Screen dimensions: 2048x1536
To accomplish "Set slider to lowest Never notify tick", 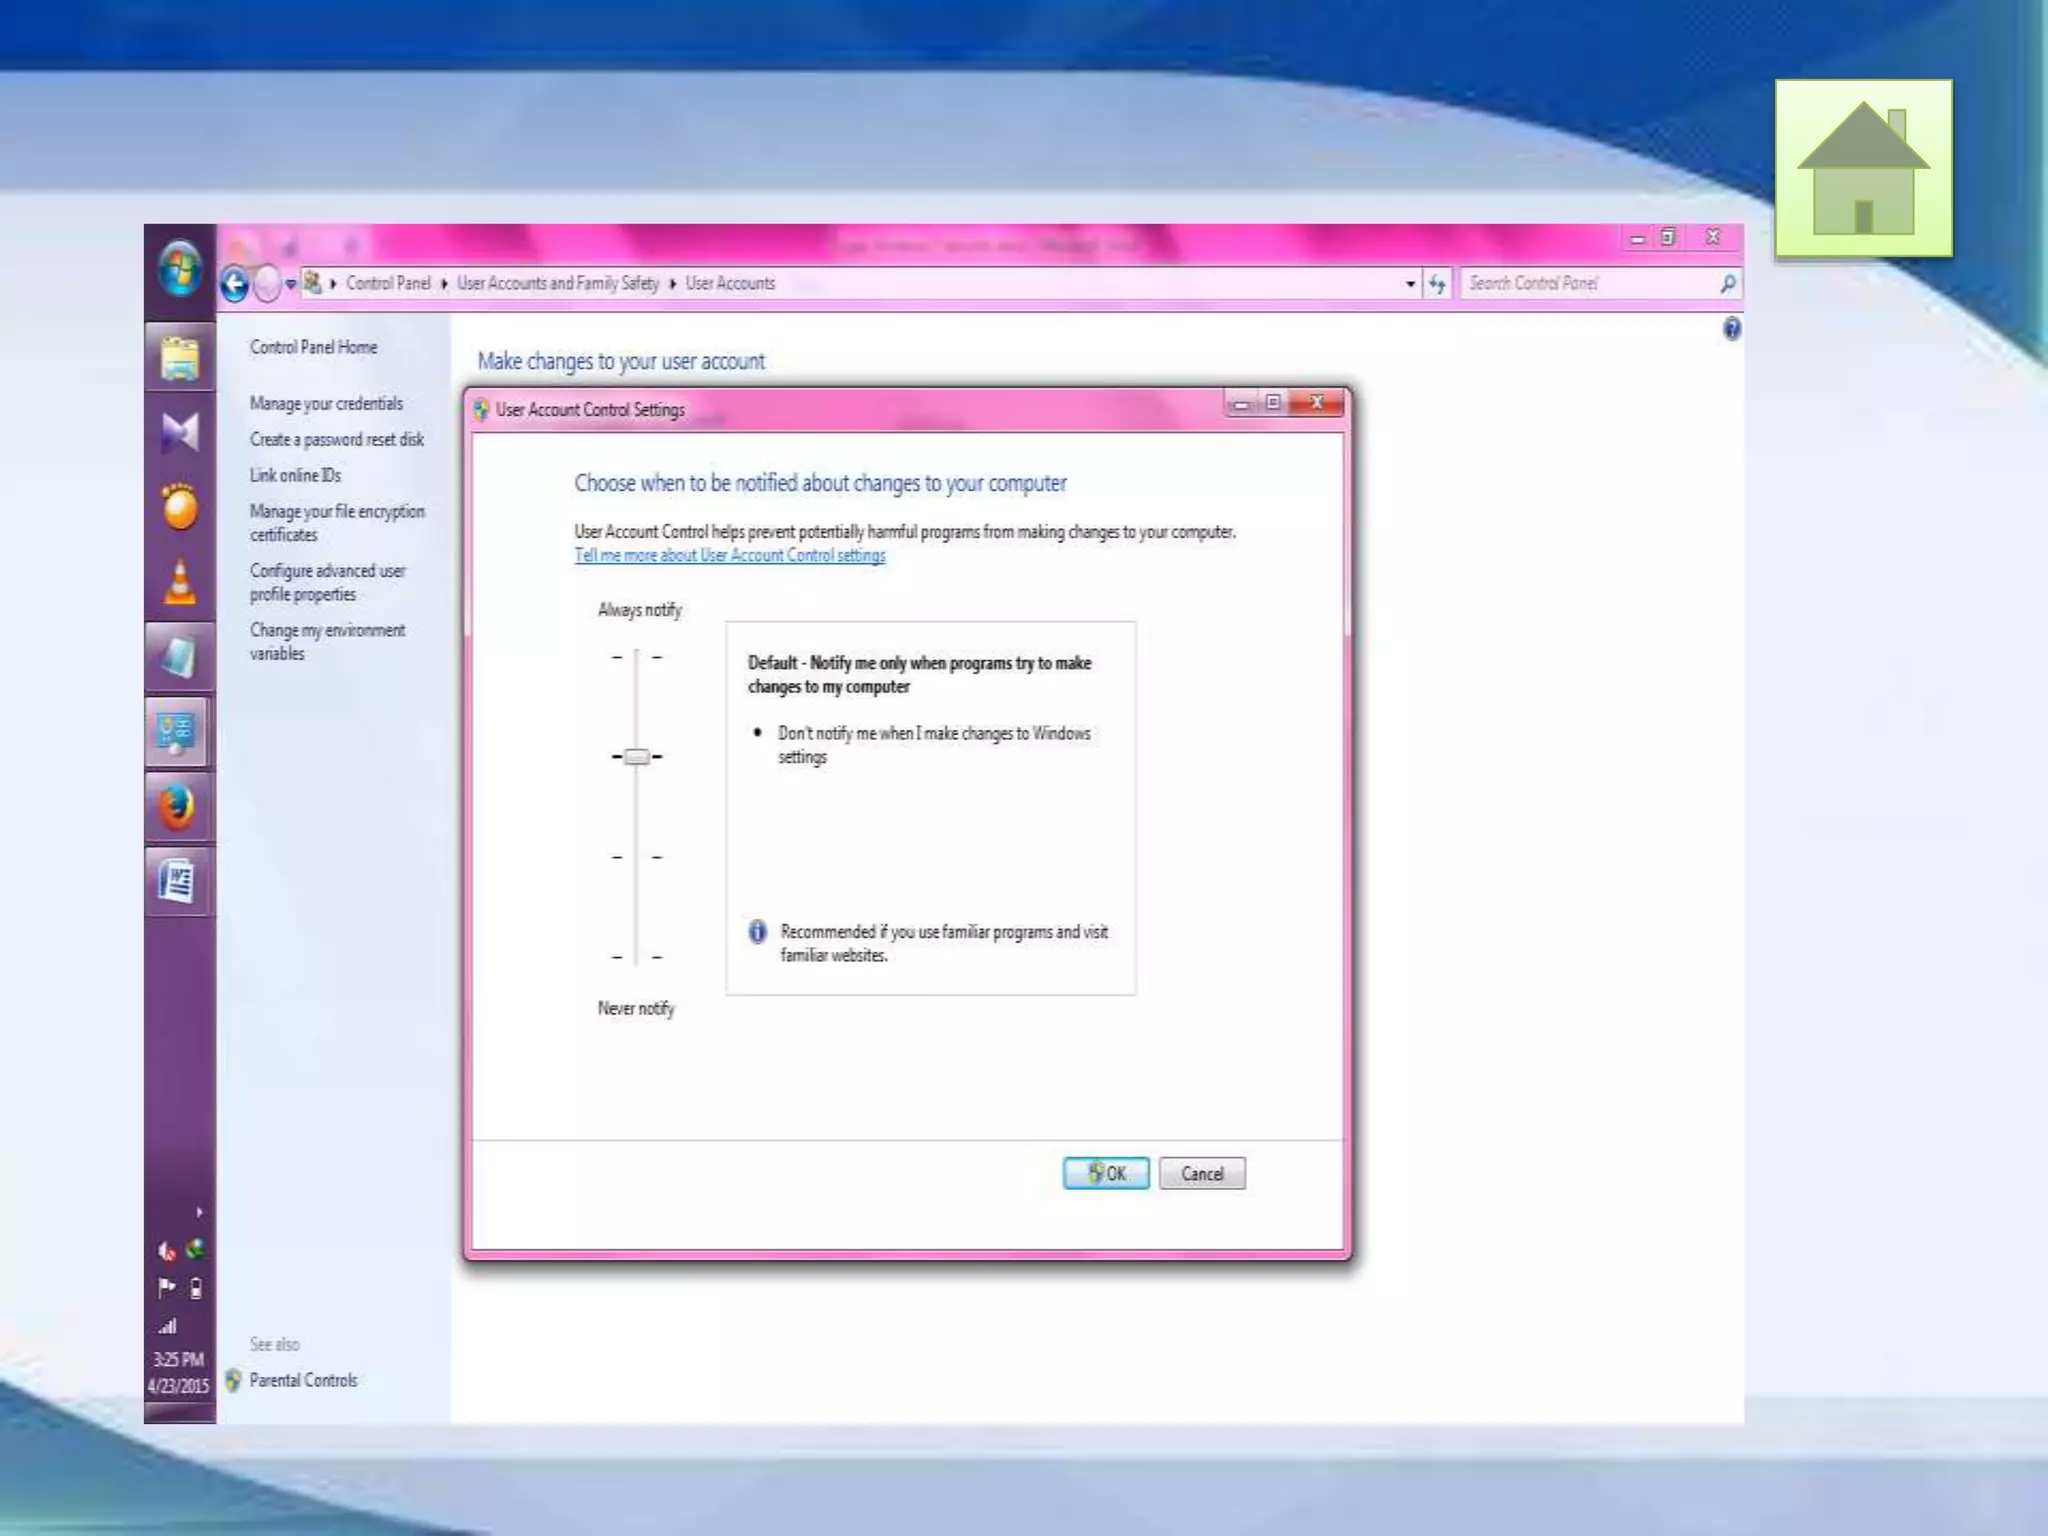I will coord(636,957).
